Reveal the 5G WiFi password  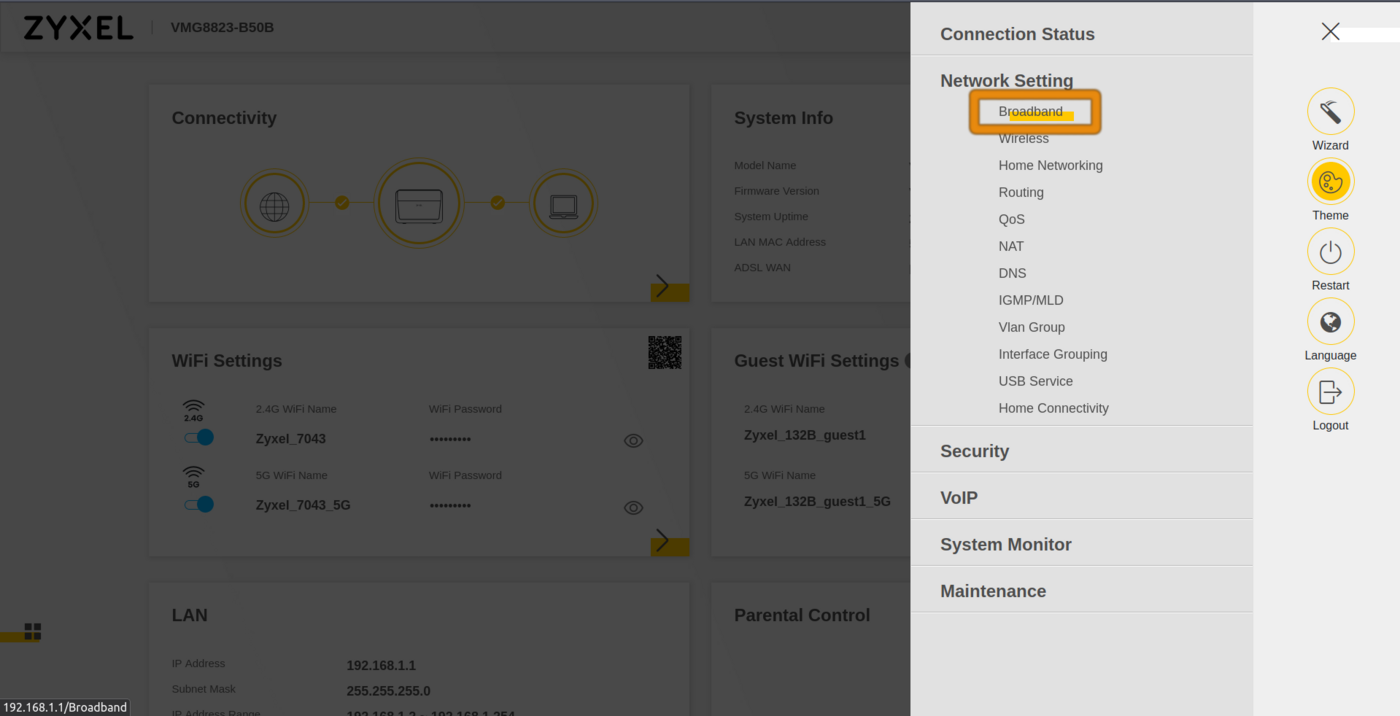pyautogui.click(x=633, y=507)
